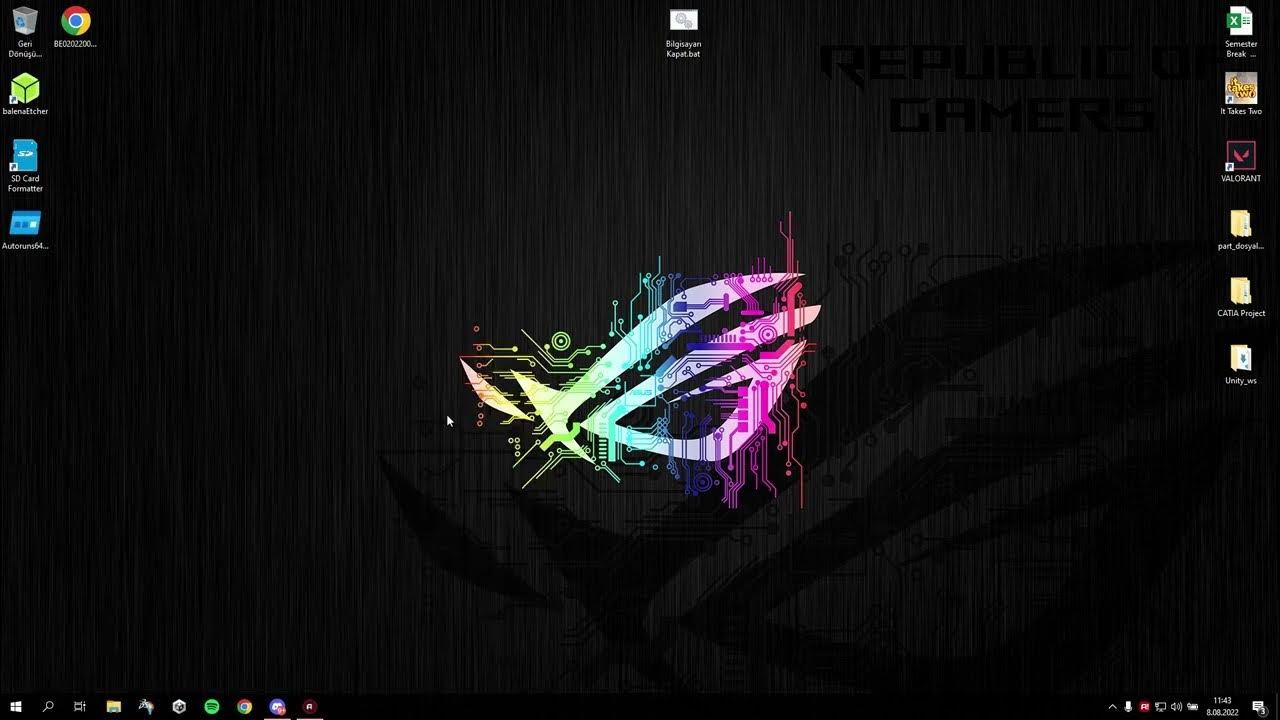Open the taskbar app left of Unity Hub
The height and width of the screenshot is (720, 1280).
[146, 706]
